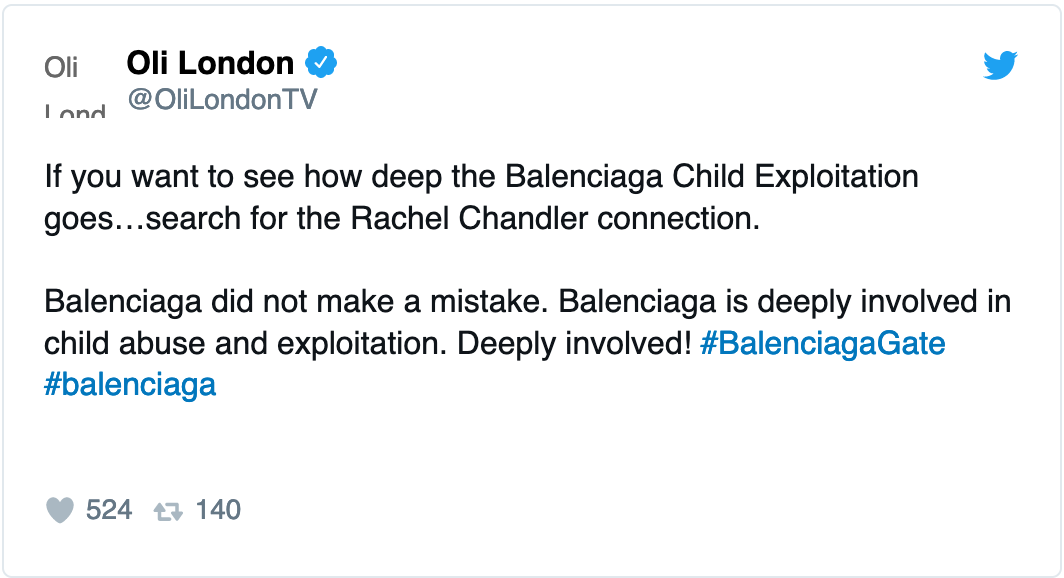
Task: Open Oli London's profile avatar image
Action: pos(75,86)
